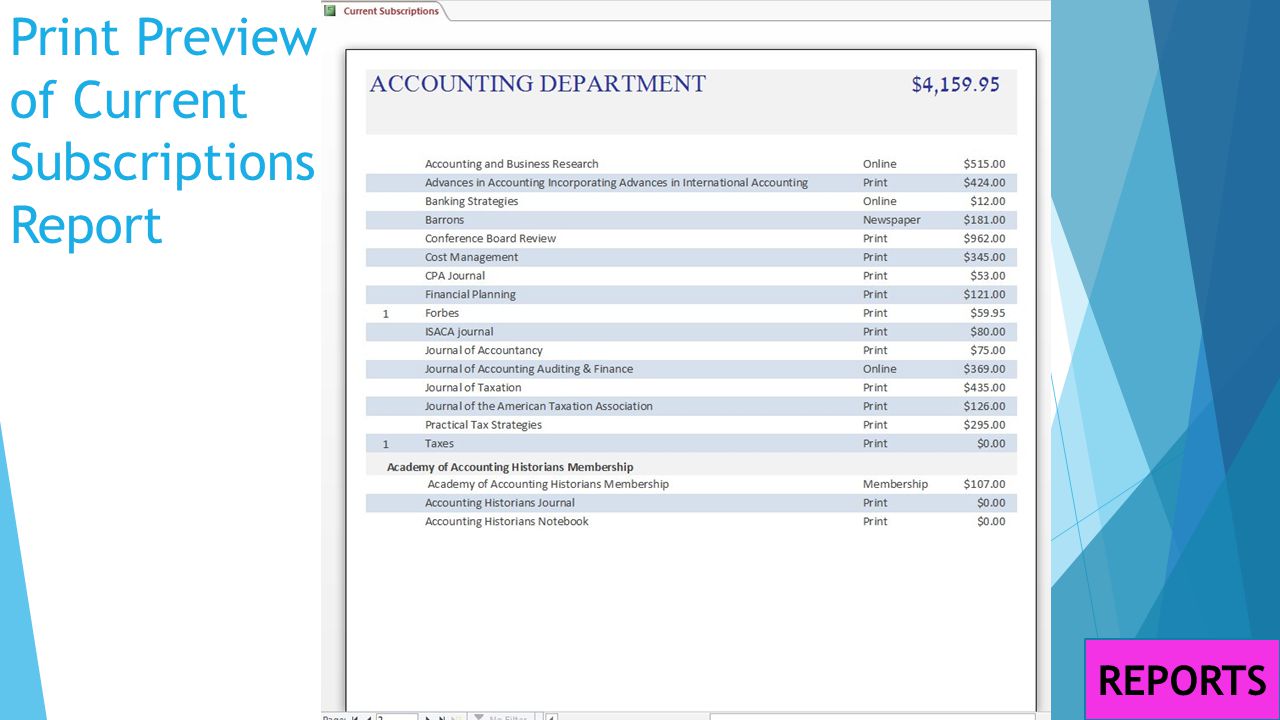Click the $424.00 price
The height and width of the screenshot is (720, 1280).
pos(984,183)
